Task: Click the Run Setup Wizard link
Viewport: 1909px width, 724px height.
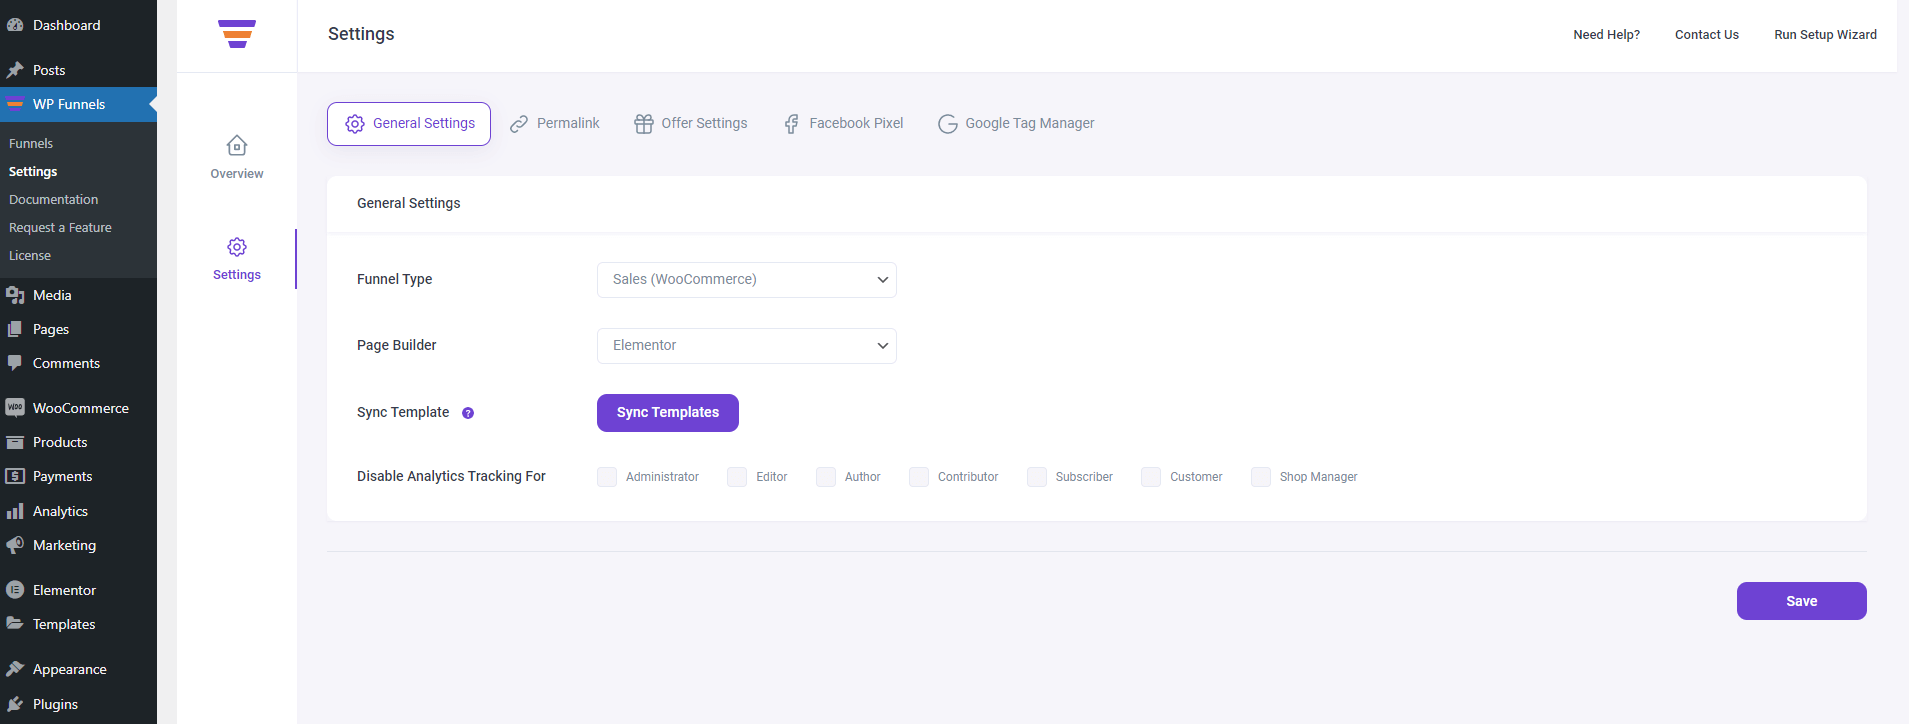Action: coord(1825,35)
